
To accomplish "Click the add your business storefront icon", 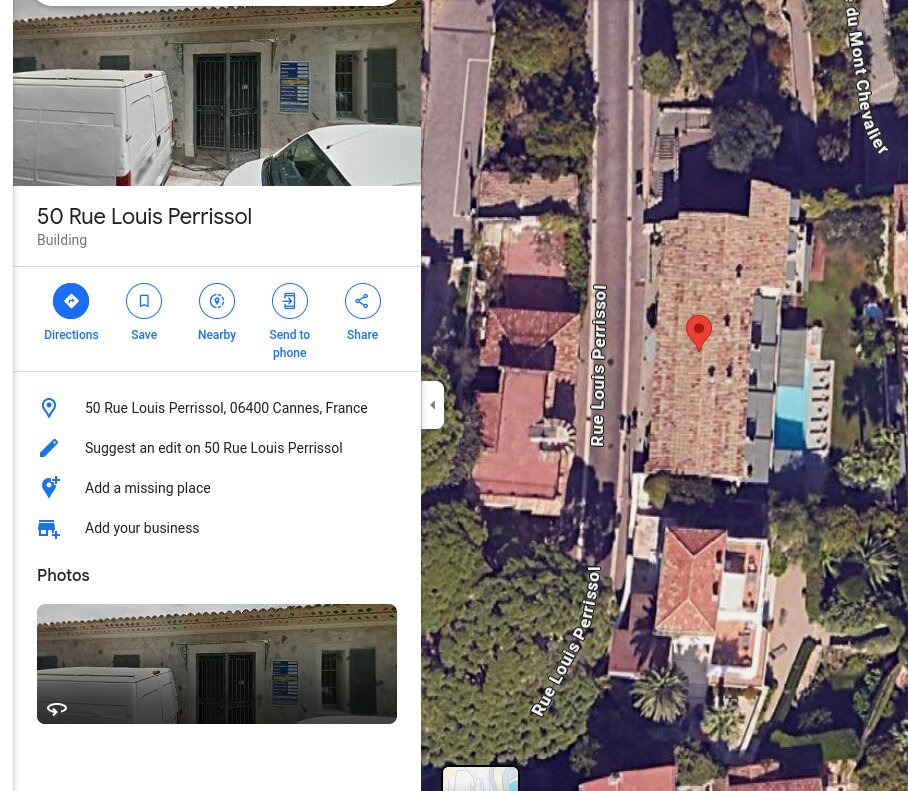I will tap(49, 528).
